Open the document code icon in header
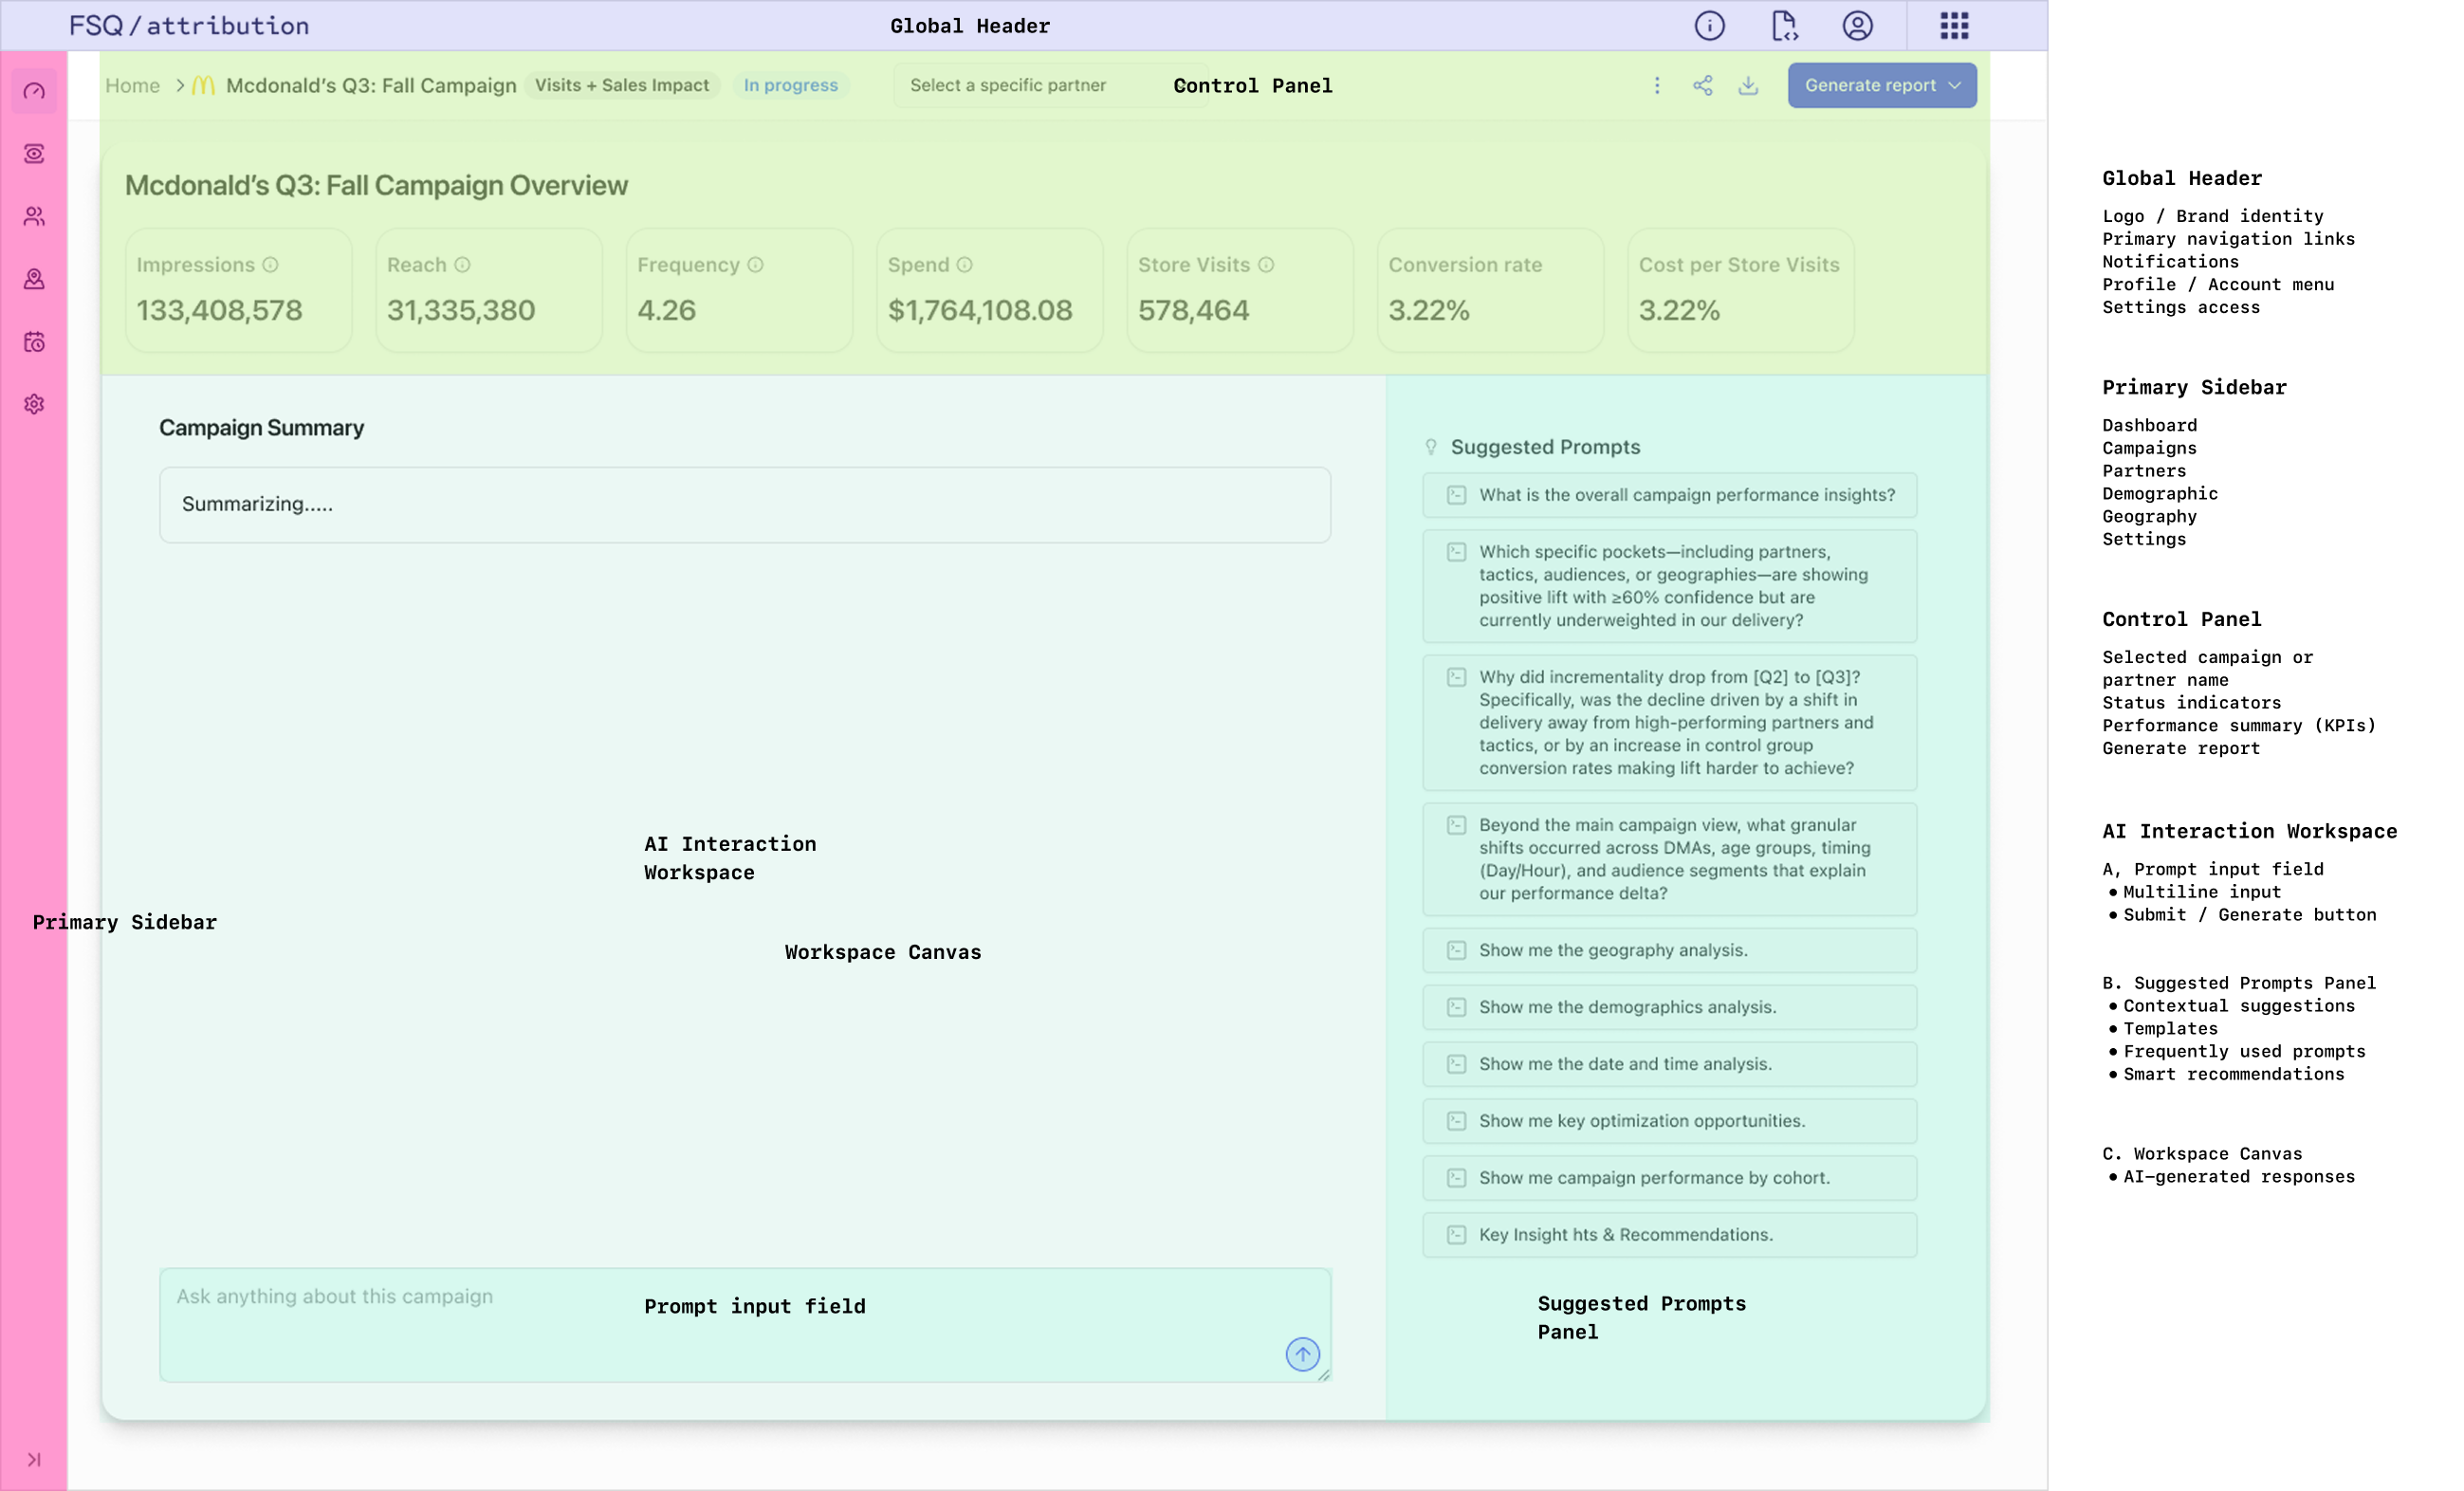2464x1491 pixels. click(x=1783, y=26)
